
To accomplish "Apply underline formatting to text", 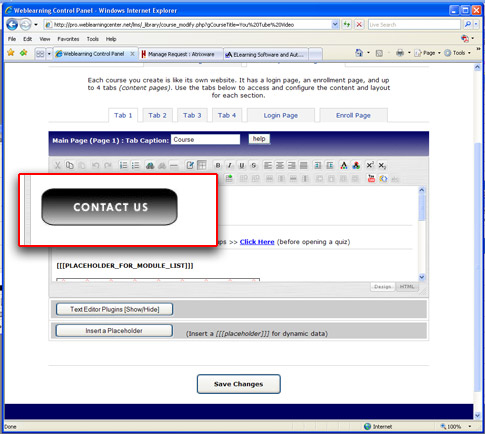I will point(242,165).
